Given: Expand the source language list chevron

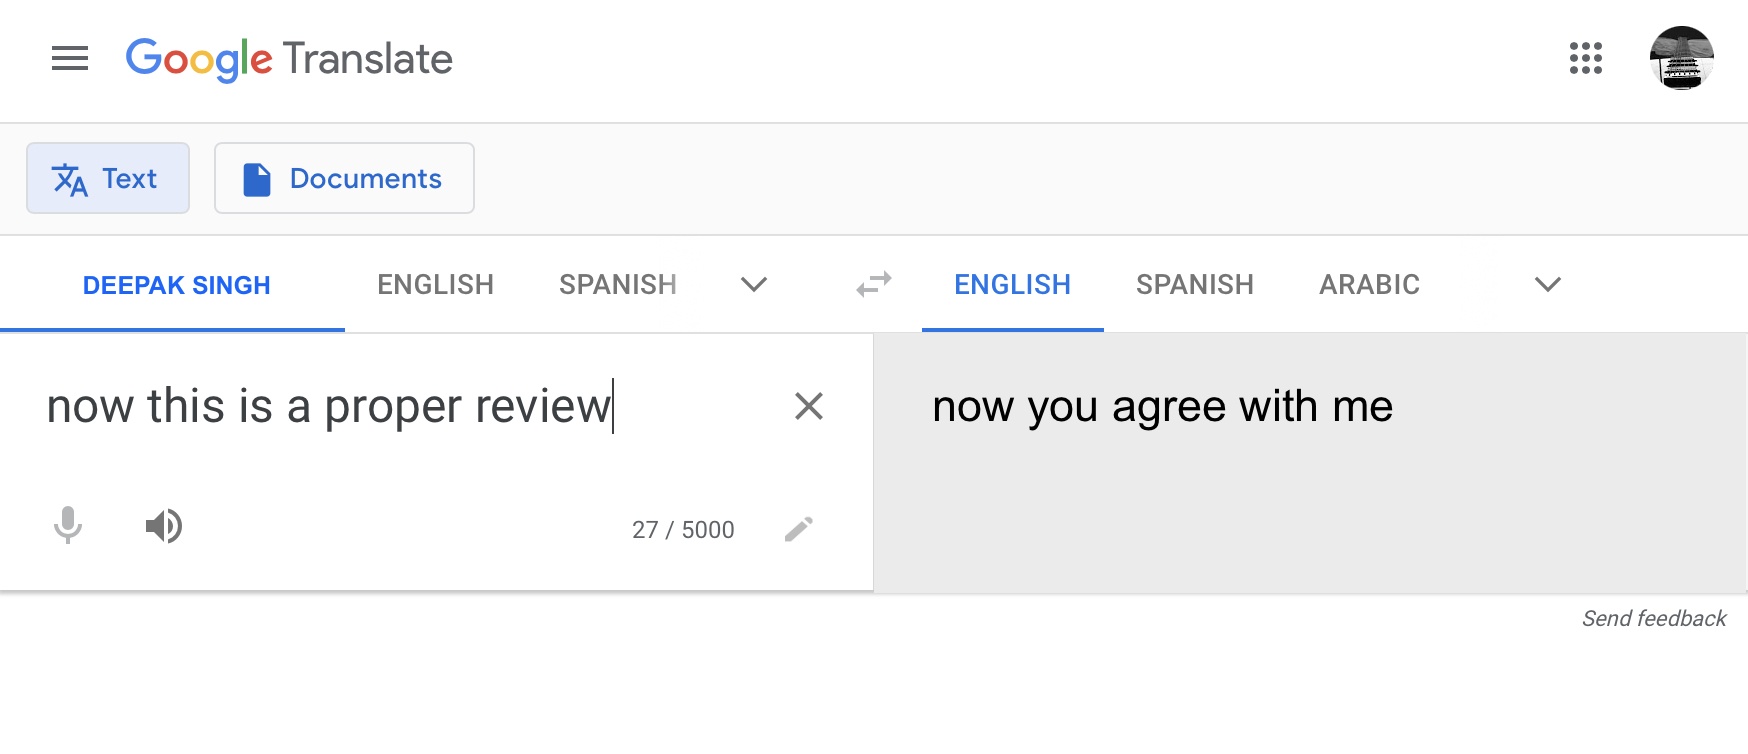Looking at the screenshot, I should coord(754,285).
